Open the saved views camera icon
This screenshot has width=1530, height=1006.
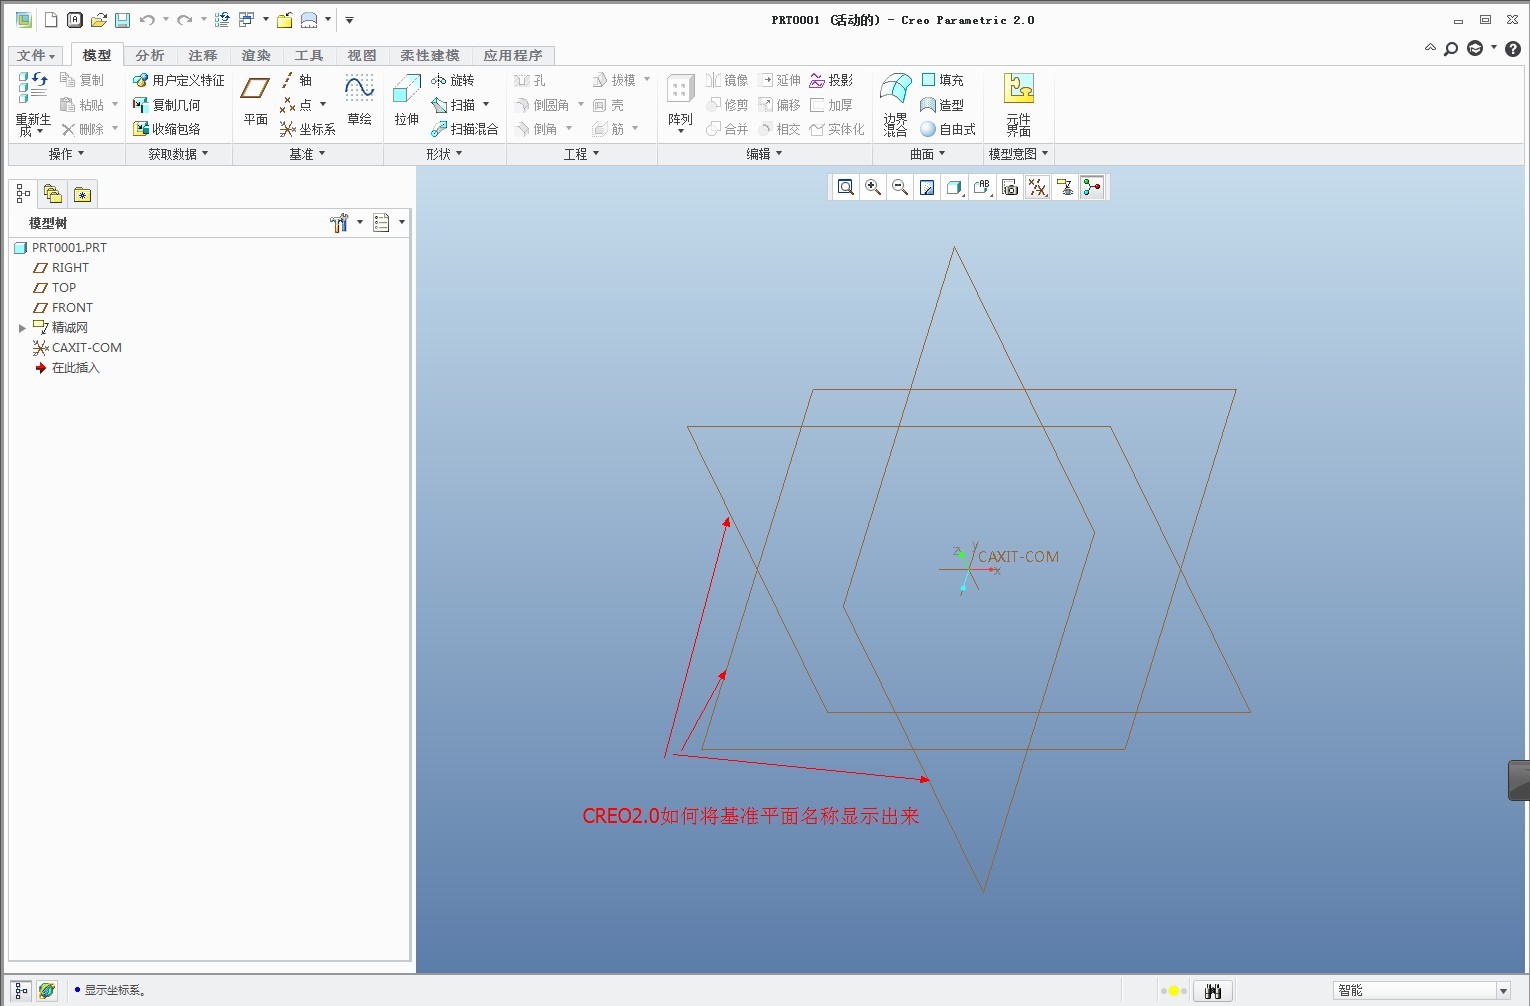(x=1010, y=187)
